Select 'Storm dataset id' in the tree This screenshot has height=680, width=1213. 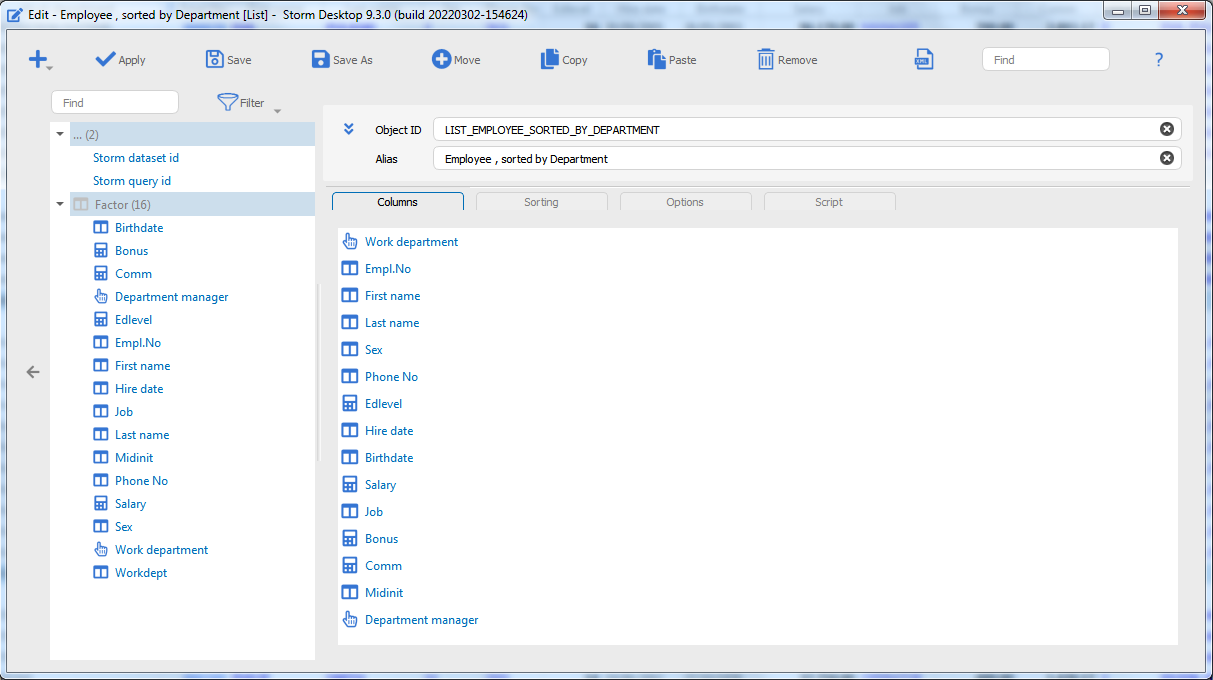(136, 158)
